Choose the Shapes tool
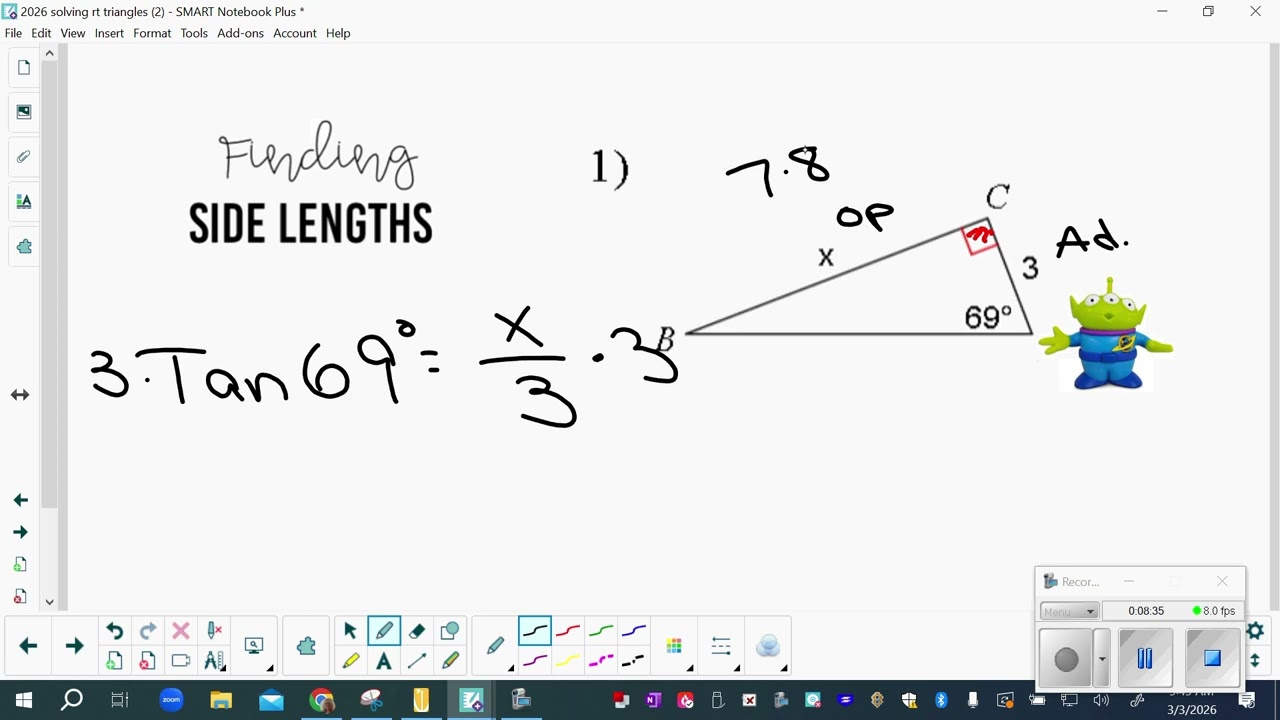The image size is (1280, 720). 450,631
